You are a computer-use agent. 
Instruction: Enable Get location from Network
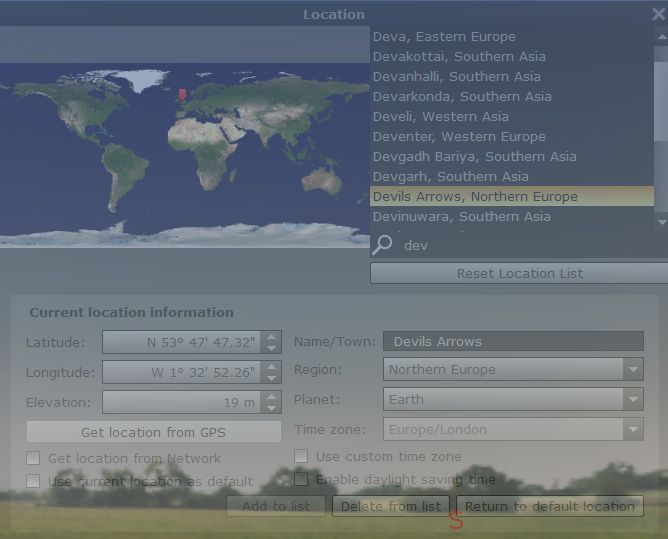click(33, 458)
